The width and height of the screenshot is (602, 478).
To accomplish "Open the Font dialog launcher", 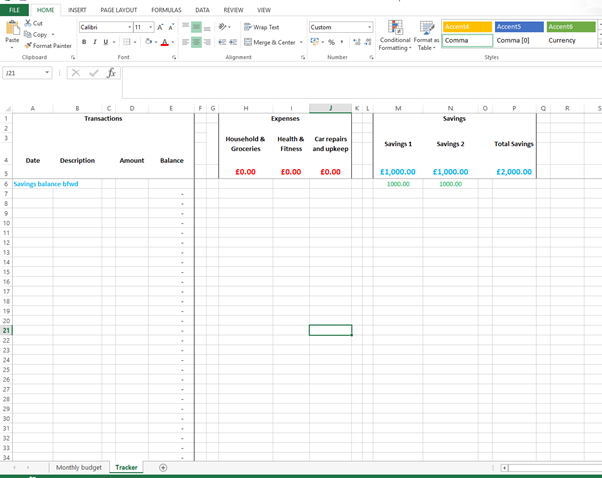I will [174, 57].
